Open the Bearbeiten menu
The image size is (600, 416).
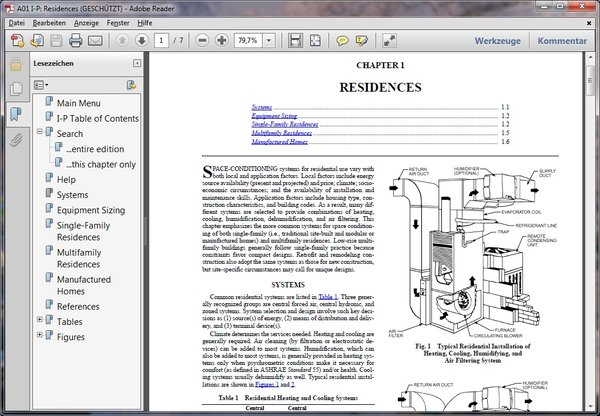click(x=48, y=21)
